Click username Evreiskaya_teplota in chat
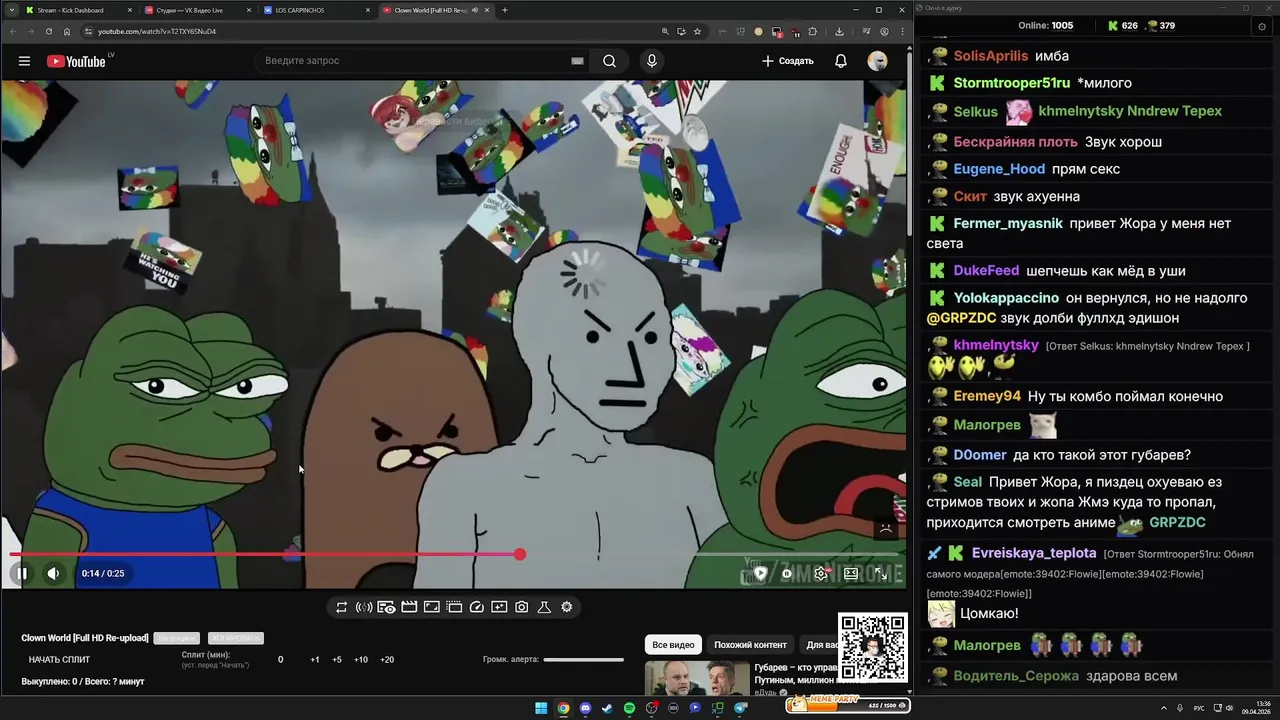1280x720 pixels. (x=1034, y=553)
